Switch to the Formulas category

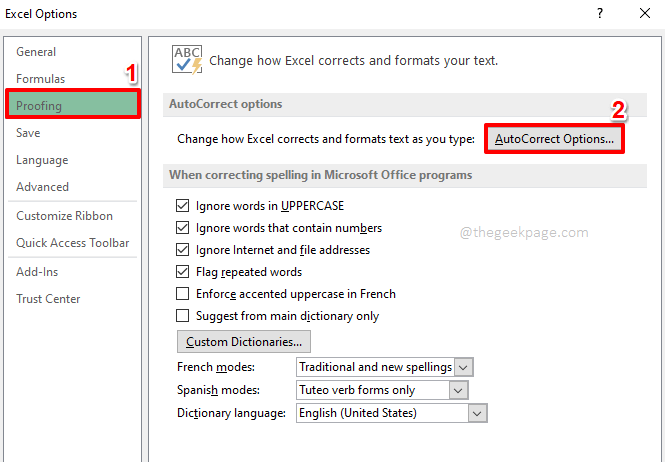(x=41, y=79)
